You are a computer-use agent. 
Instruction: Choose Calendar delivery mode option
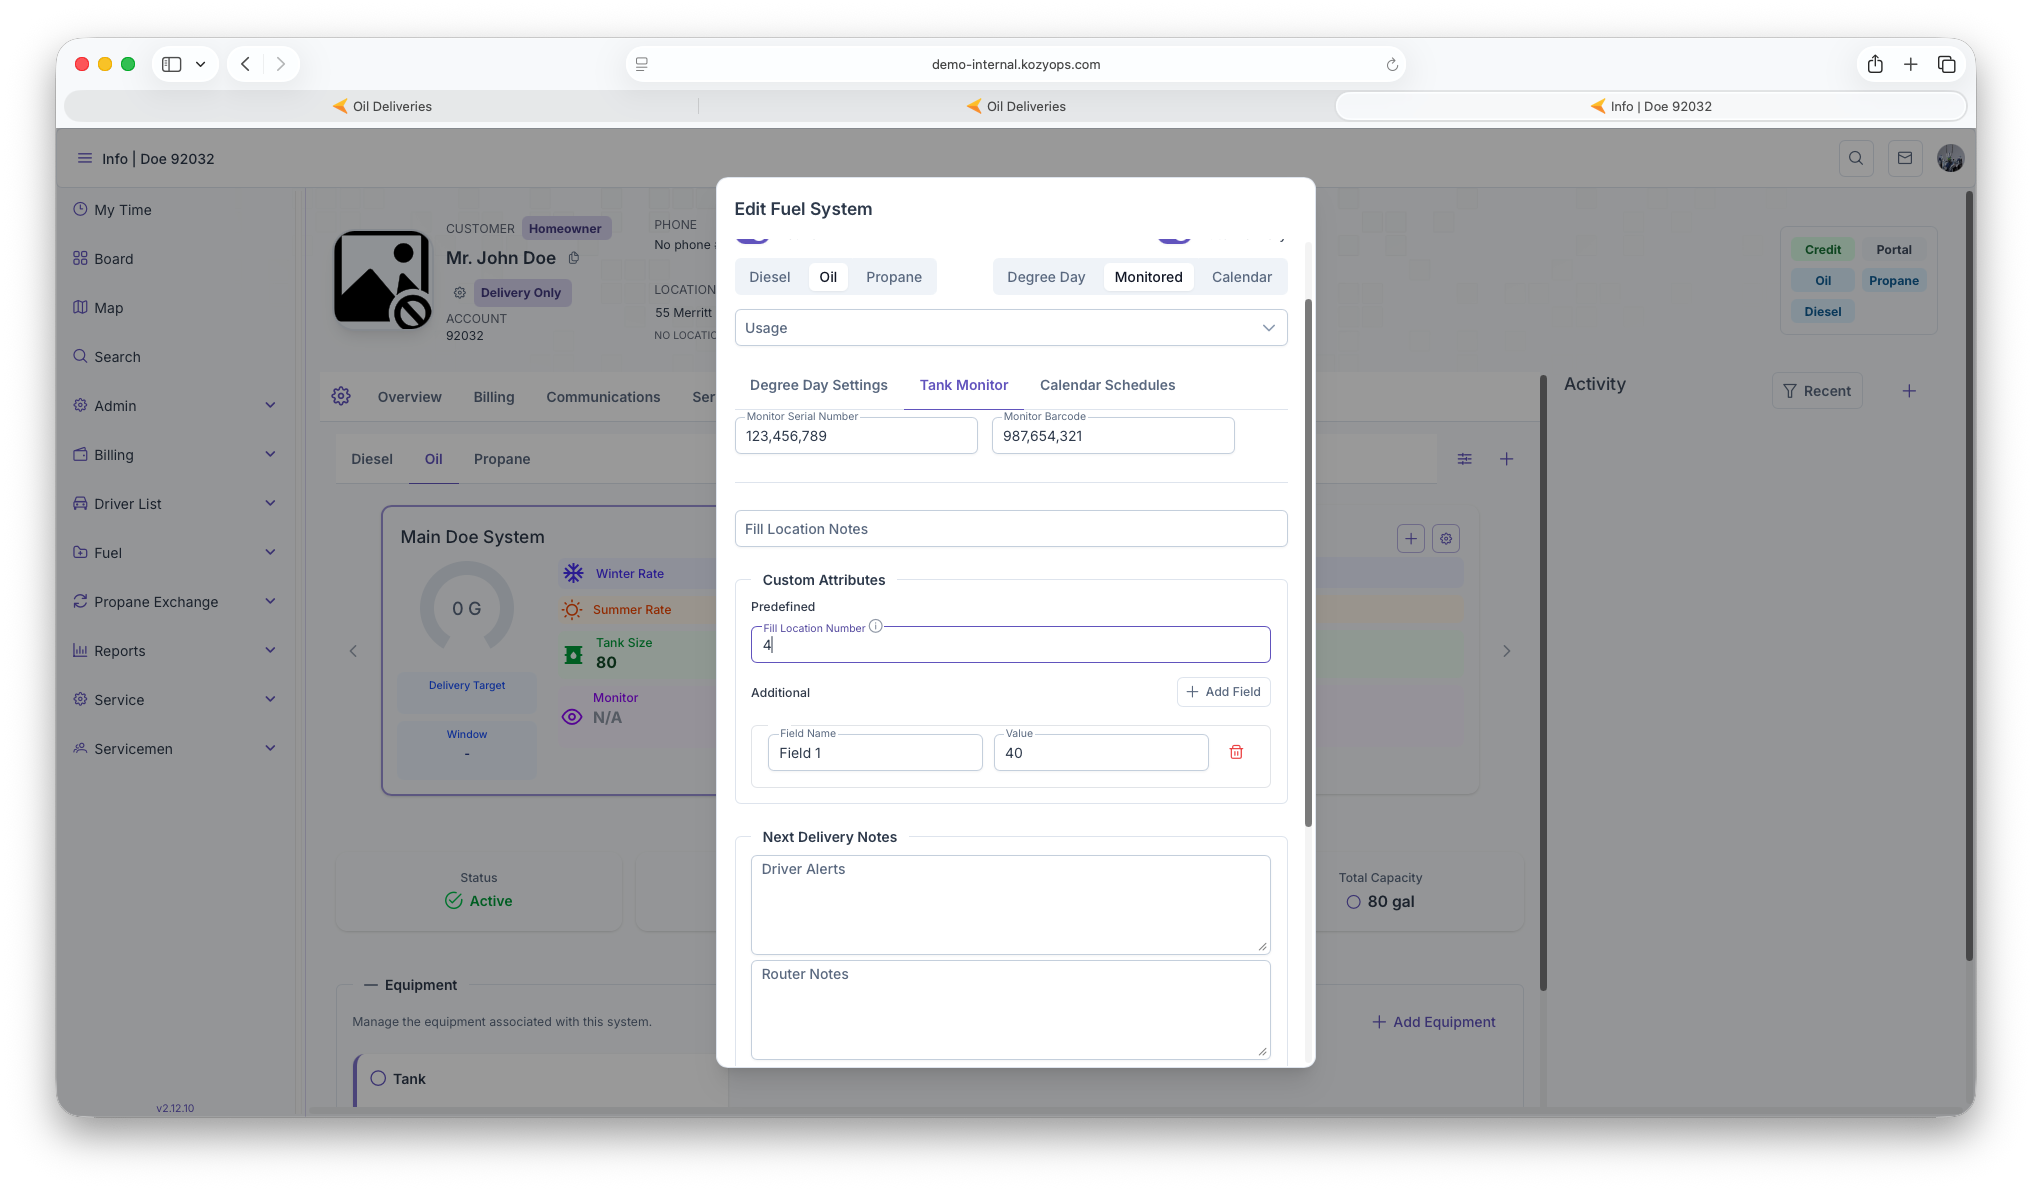(x=1241, y=277)
